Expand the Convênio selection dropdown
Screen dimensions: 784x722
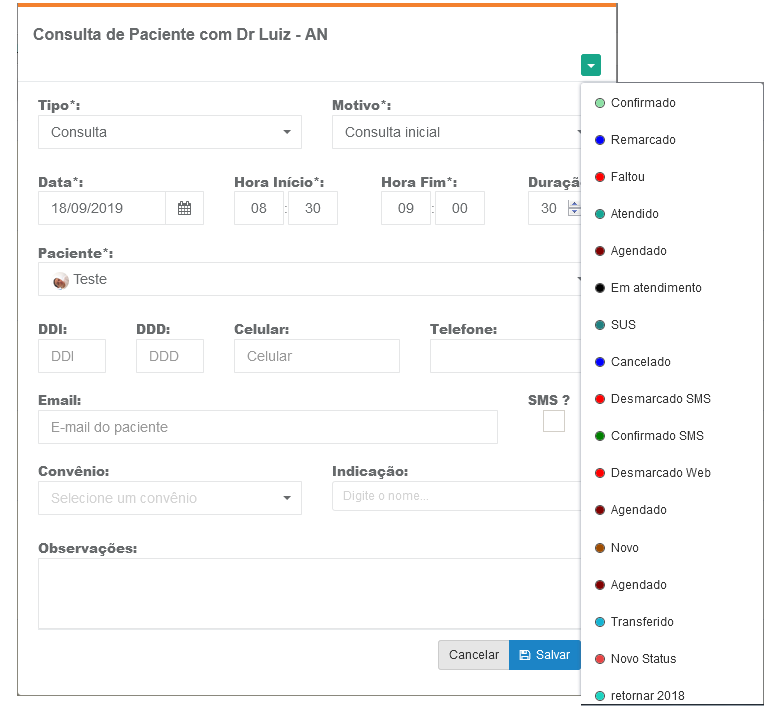(x=169, y=498)
